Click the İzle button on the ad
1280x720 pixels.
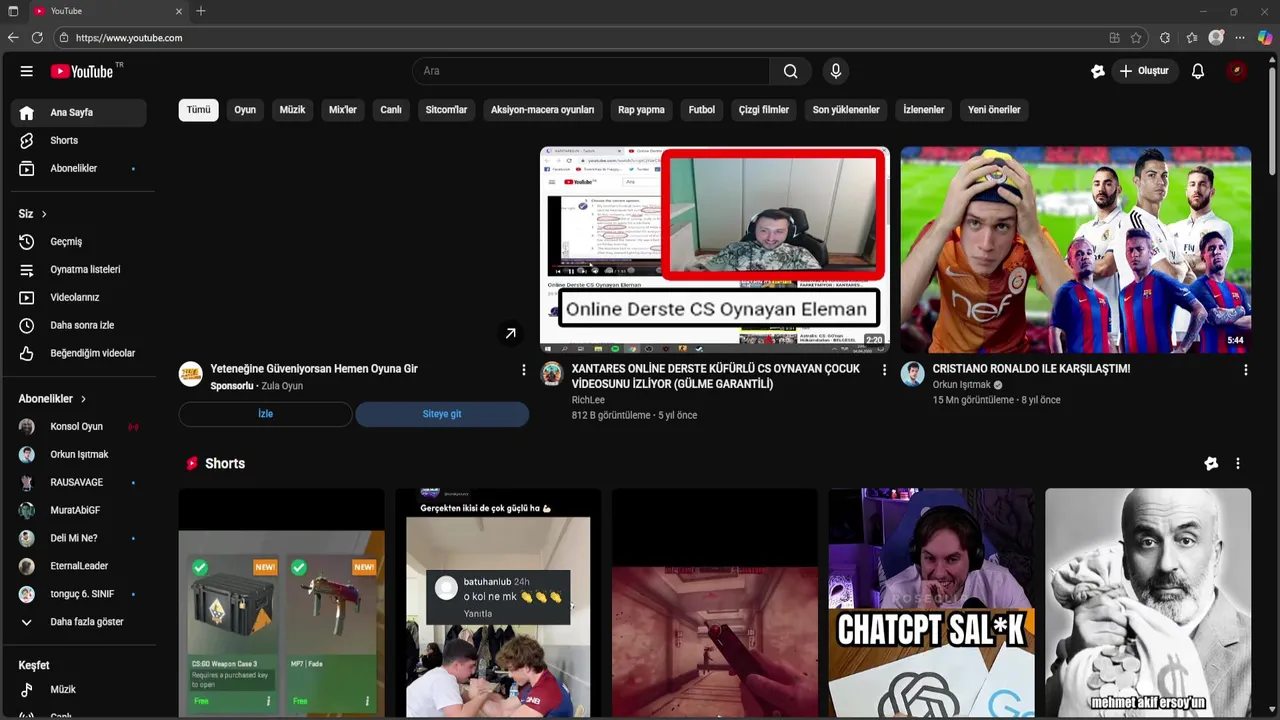(265, 414)
